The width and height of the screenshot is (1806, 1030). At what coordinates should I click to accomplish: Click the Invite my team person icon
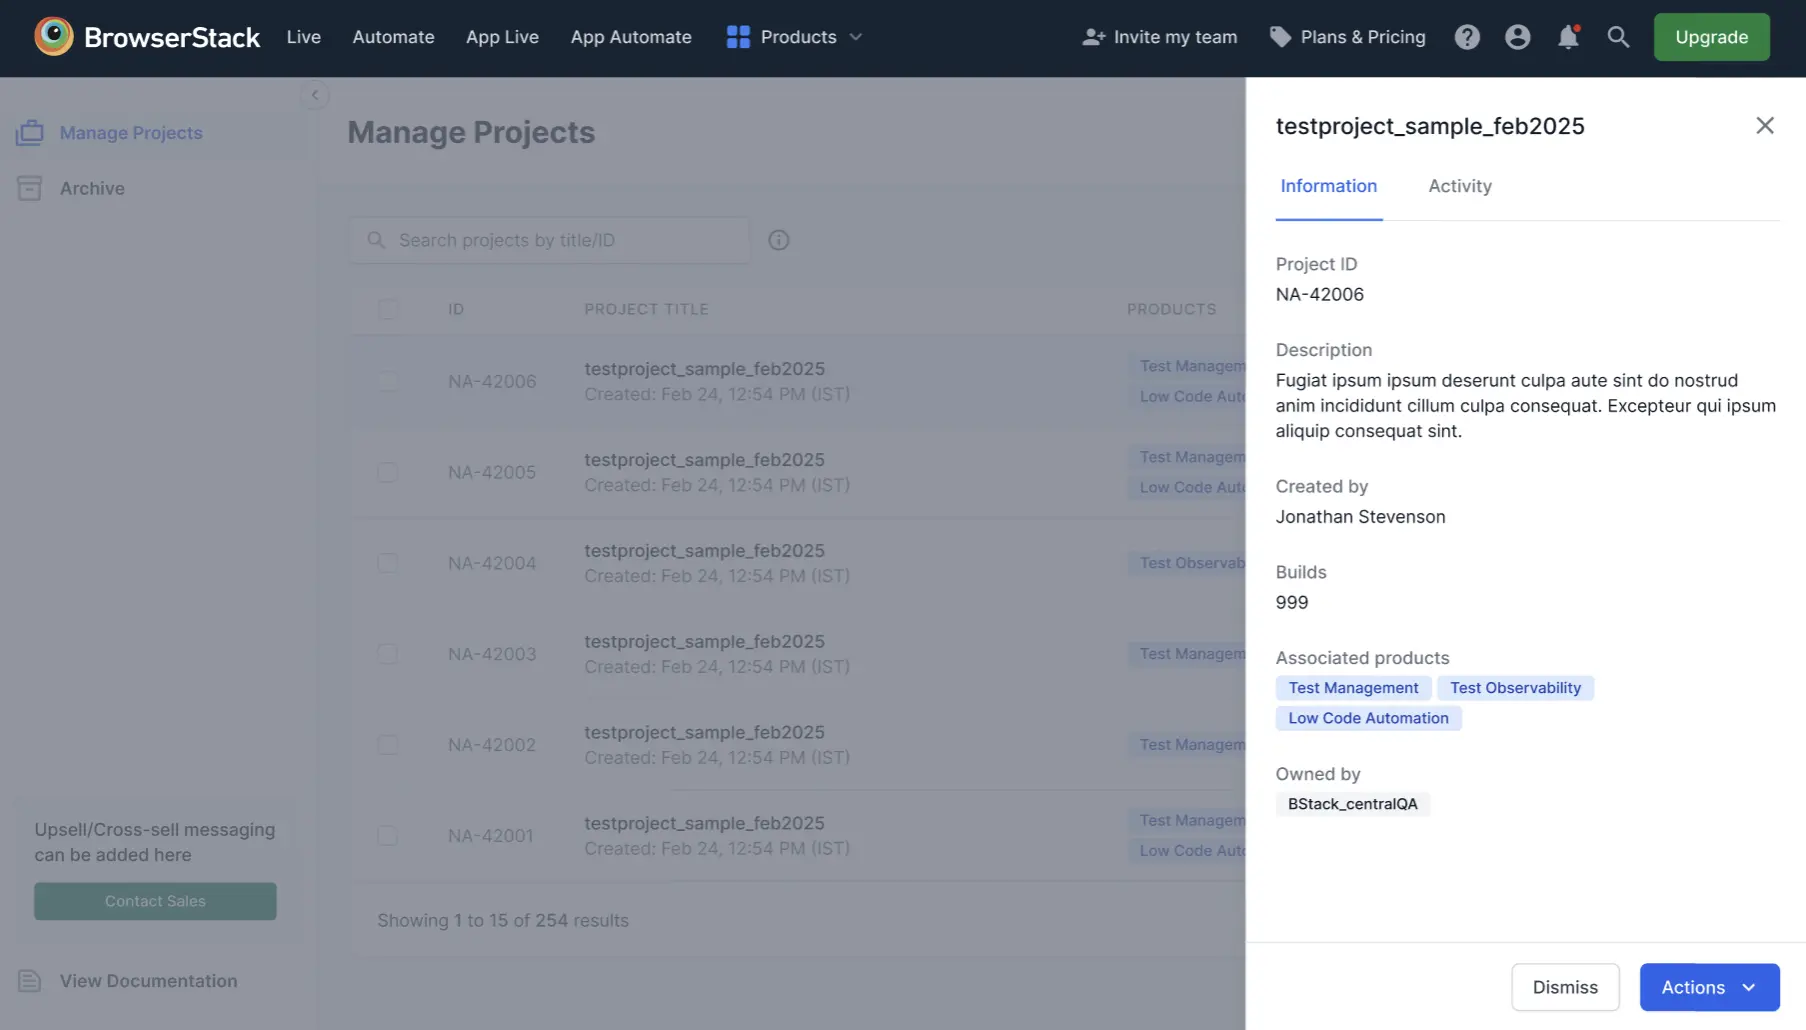pyautogui.click(x=1094, y=37)
